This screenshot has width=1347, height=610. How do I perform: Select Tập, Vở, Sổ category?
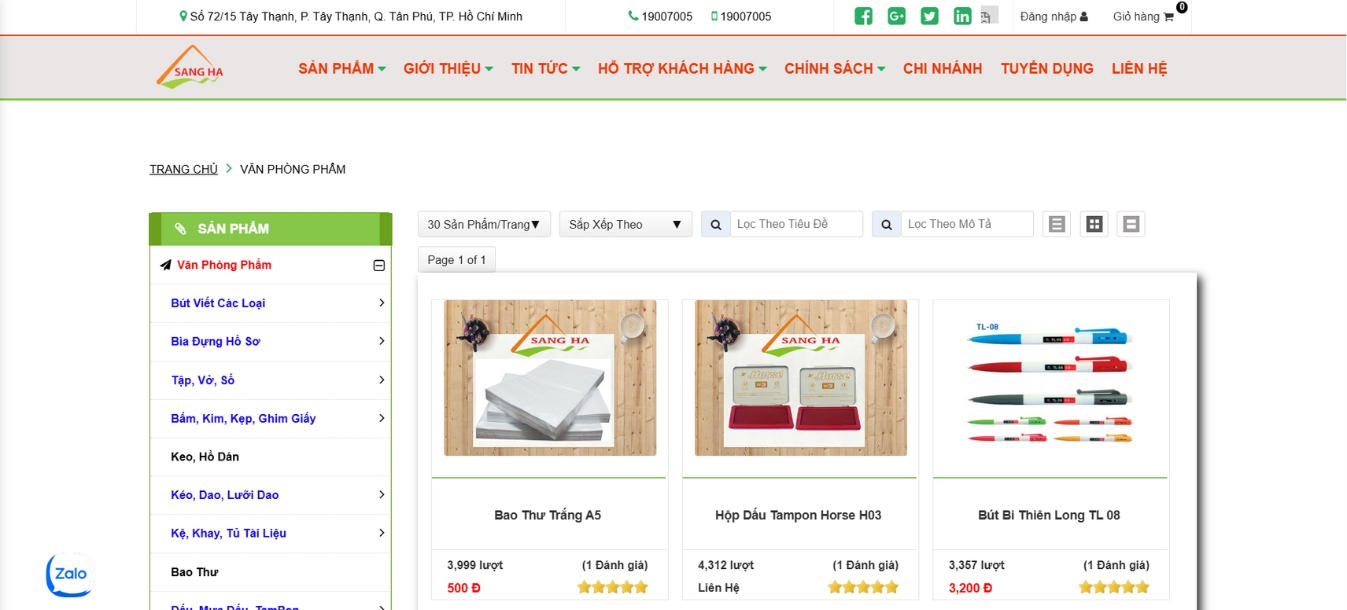203,379
